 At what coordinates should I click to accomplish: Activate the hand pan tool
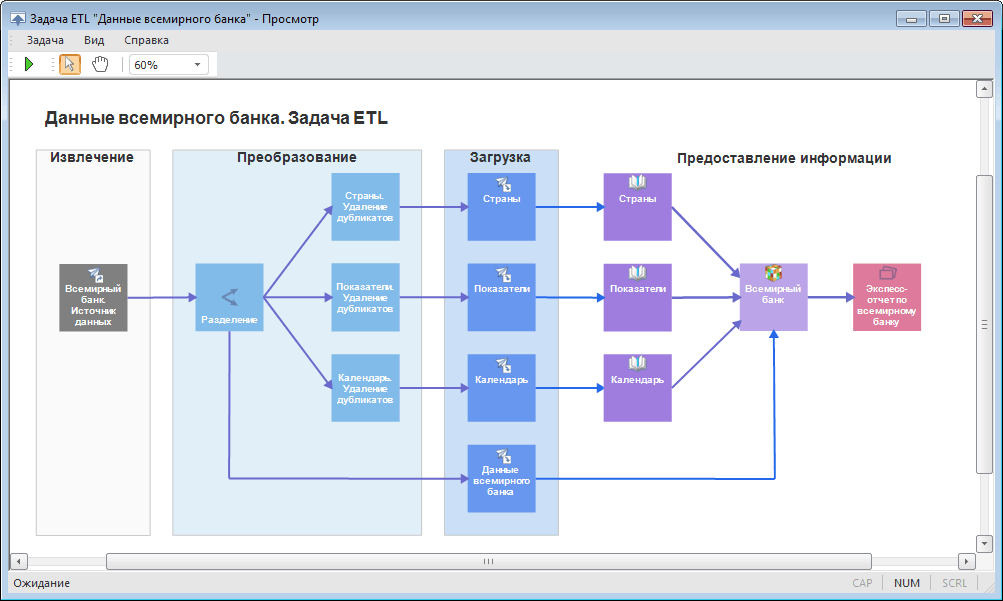click(x=100, y=65)
